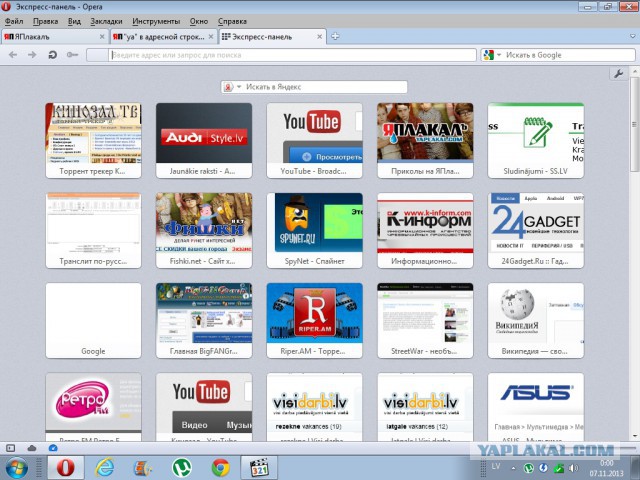Launch Internet Explorer from taskbar
Viewport: 640px width, 480px height.
coord(104,468)
